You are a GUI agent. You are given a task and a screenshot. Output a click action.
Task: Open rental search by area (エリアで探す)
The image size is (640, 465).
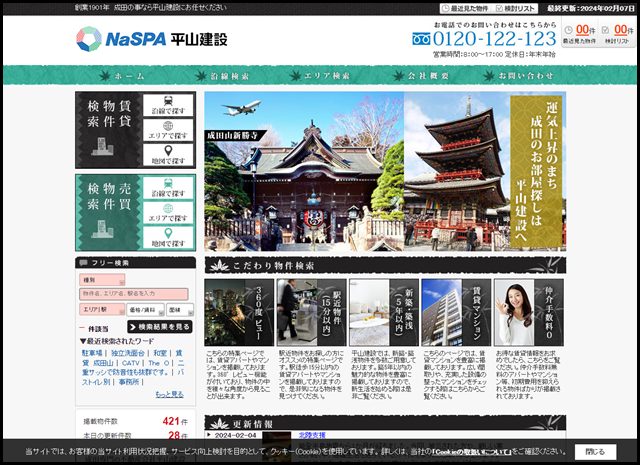click(168, 130)
